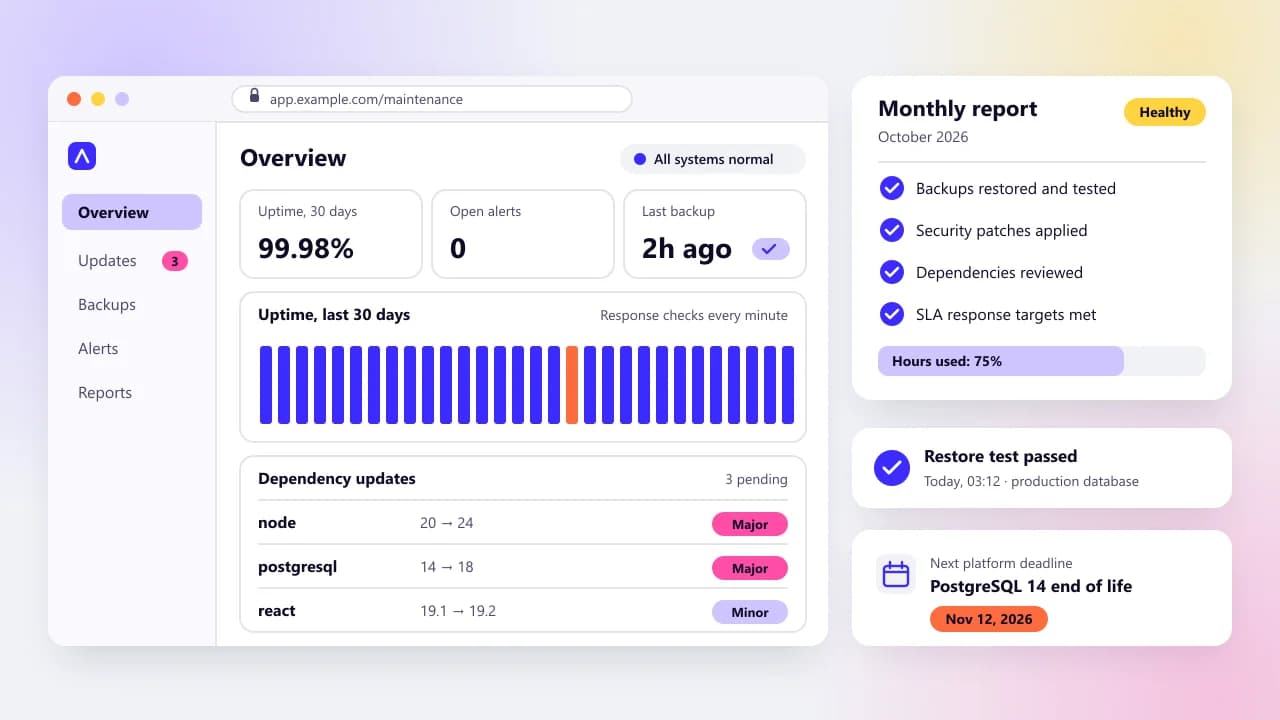
Task: Click the Nov 12, 2026 deadline badge
Action: [989, 619]
